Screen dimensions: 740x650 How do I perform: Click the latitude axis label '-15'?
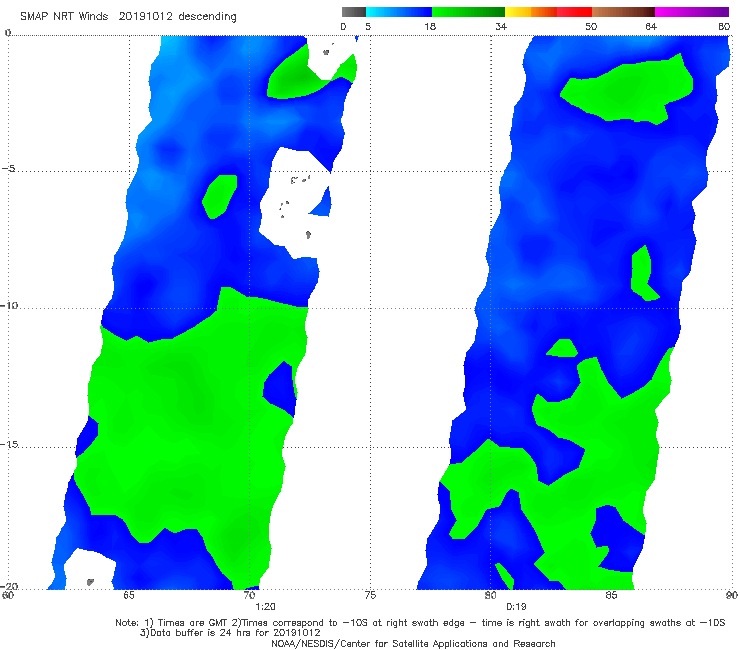tap(9, 444)
